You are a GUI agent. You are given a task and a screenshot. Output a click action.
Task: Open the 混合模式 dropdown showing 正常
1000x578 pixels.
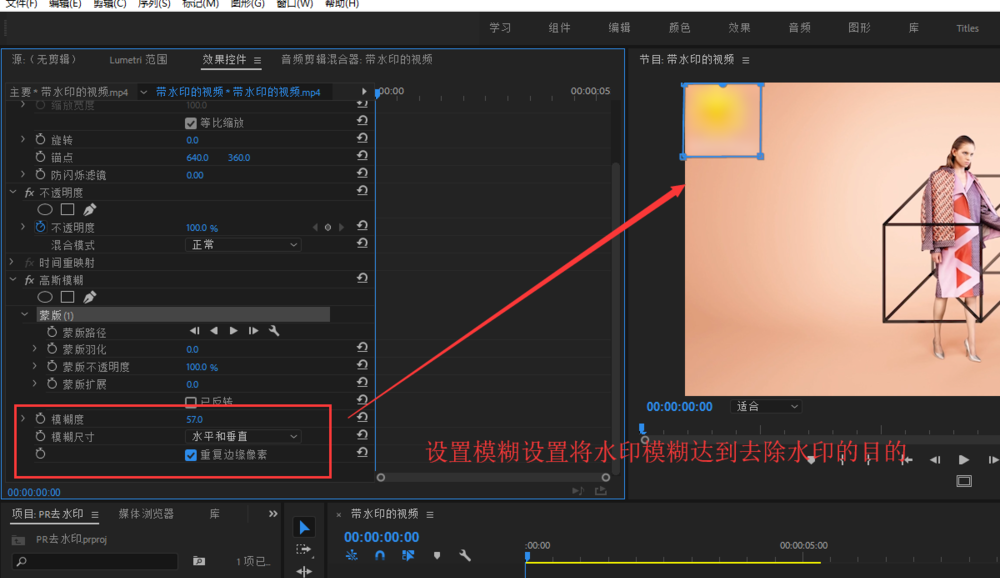[x=243, y=245]
